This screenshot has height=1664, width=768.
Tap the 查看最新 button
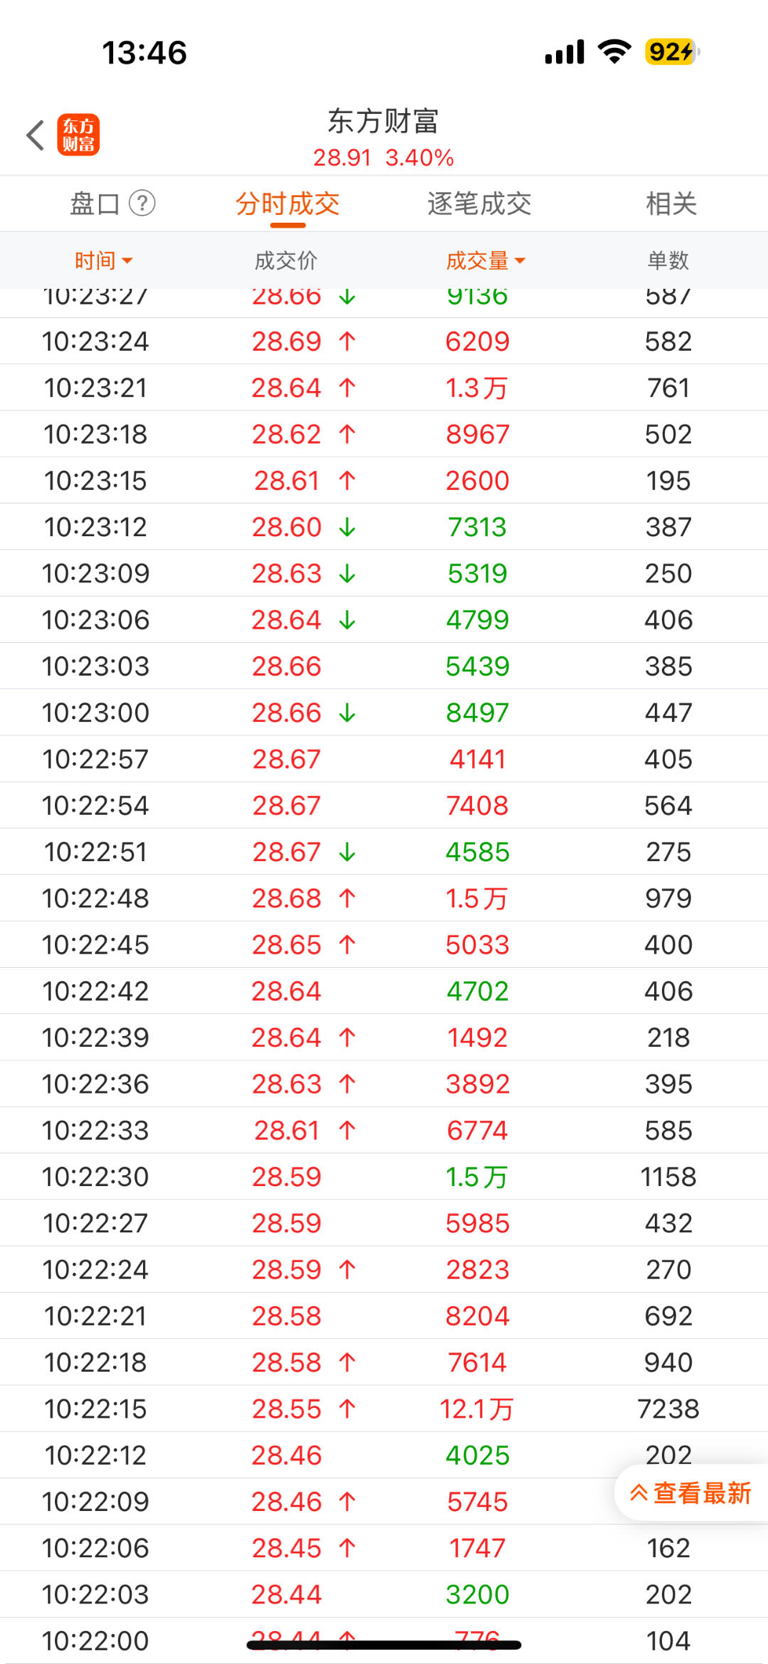[x=691, y=1493]
